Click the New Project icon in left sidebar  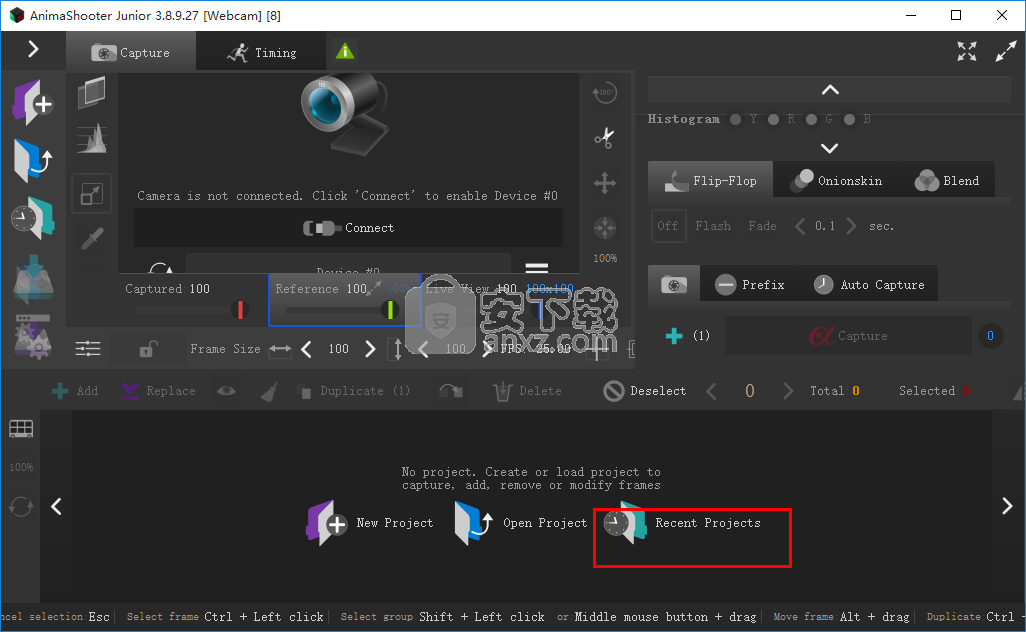[x=33, y=102]
